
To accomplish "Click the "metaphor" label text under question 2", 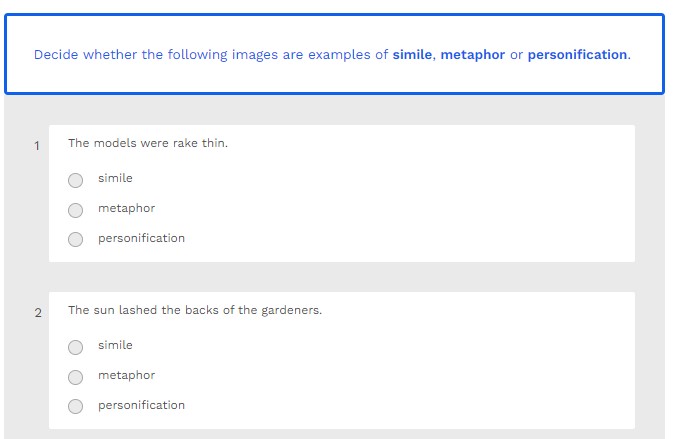I will tap(126, 375).
